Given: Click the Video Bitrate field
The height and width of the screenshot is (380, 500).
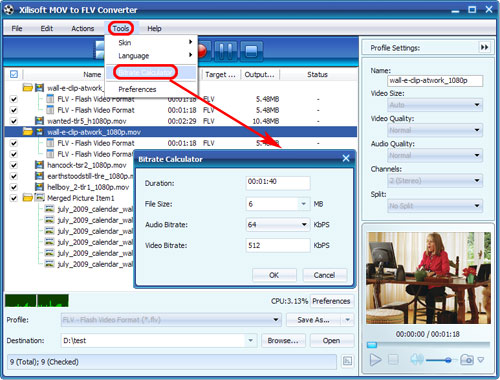Looking at the screenshot, I should (278, 245).
